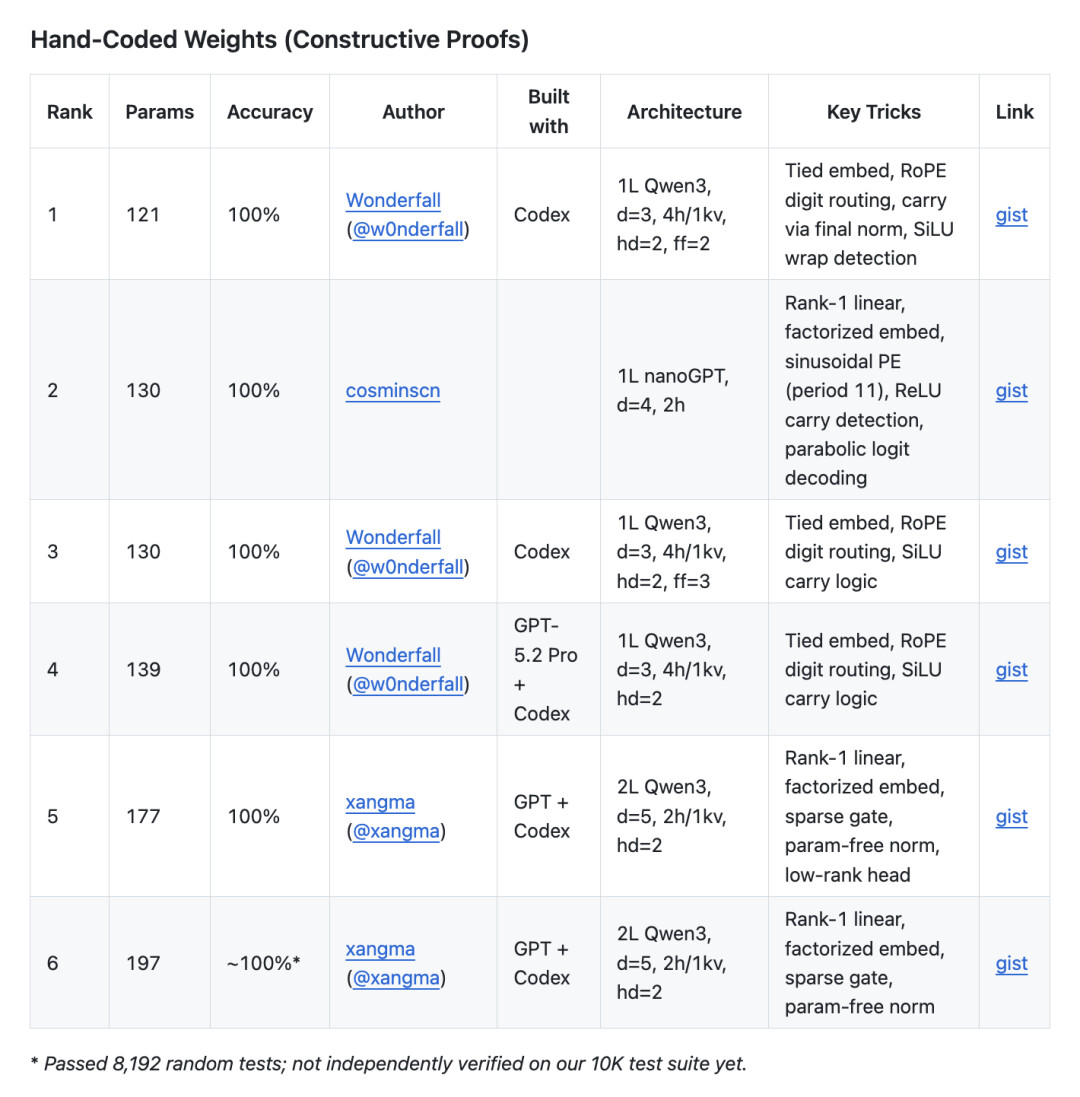Viewport: 1080px width, 1097px height.
Task: Open the gist link for the 197-params entry
Action: point(1011,963)
